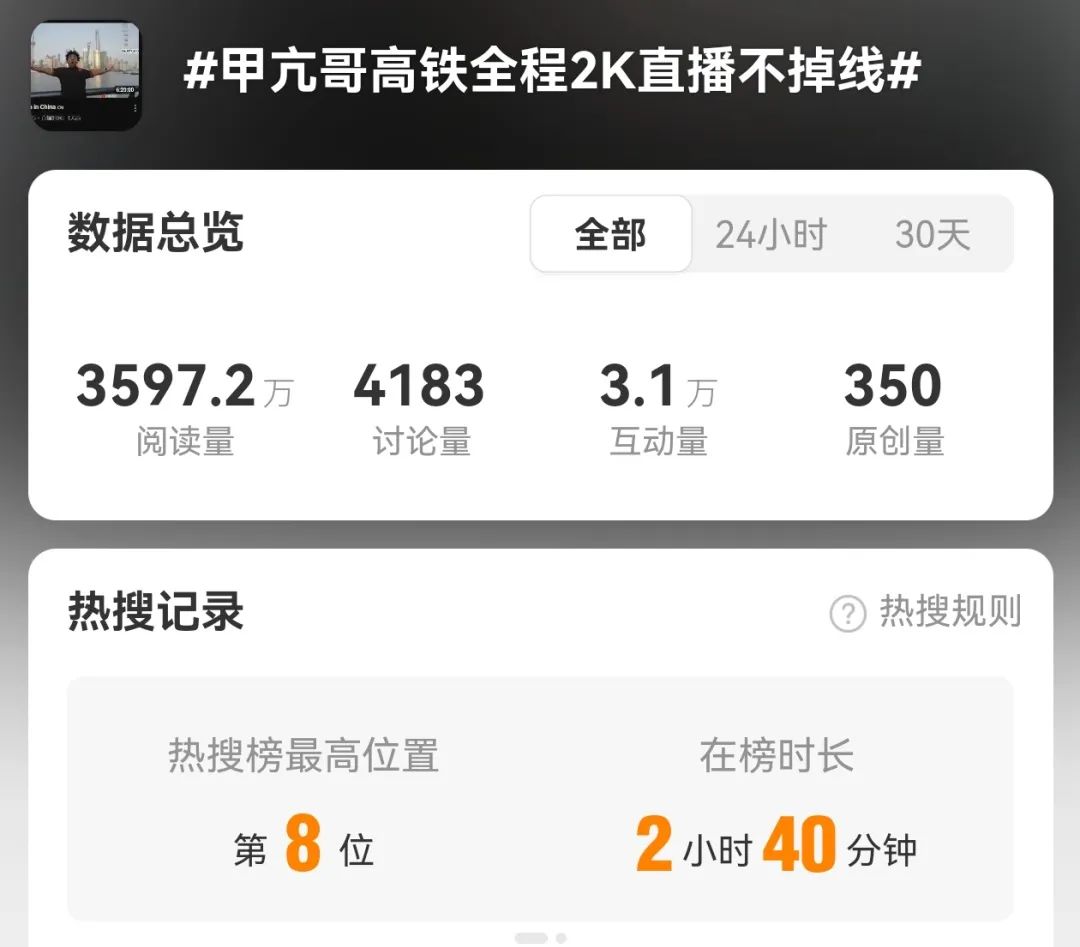Tap the 阅读量 label
This screenshot has width=1080, height=947.
point(185,441)
